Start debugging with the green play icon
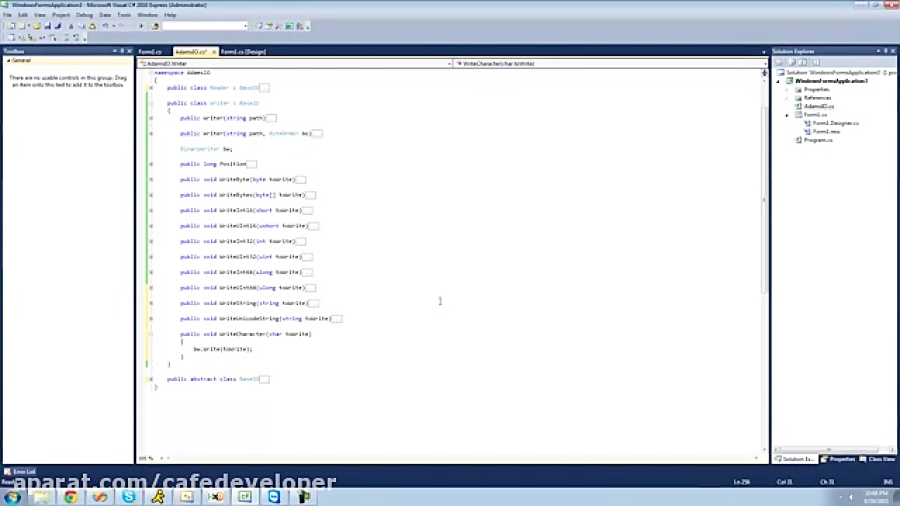The width and height of the screenshot is (900, 506). (141, 26)
